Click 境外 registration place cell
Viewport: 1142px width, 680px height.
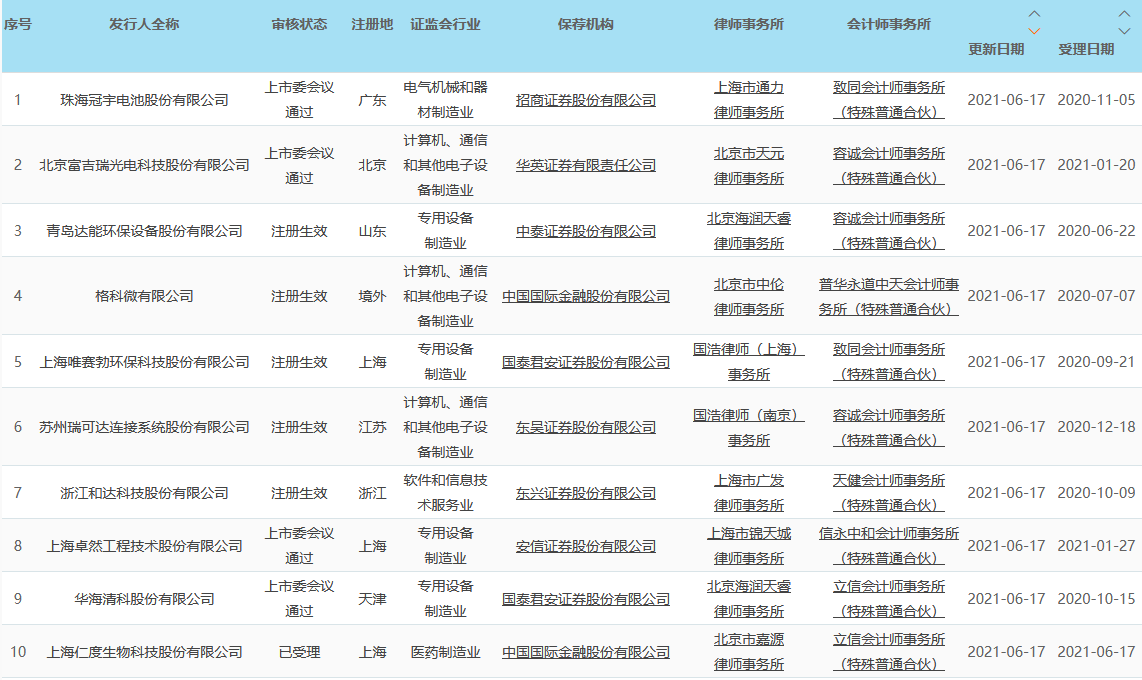point(372,296)
